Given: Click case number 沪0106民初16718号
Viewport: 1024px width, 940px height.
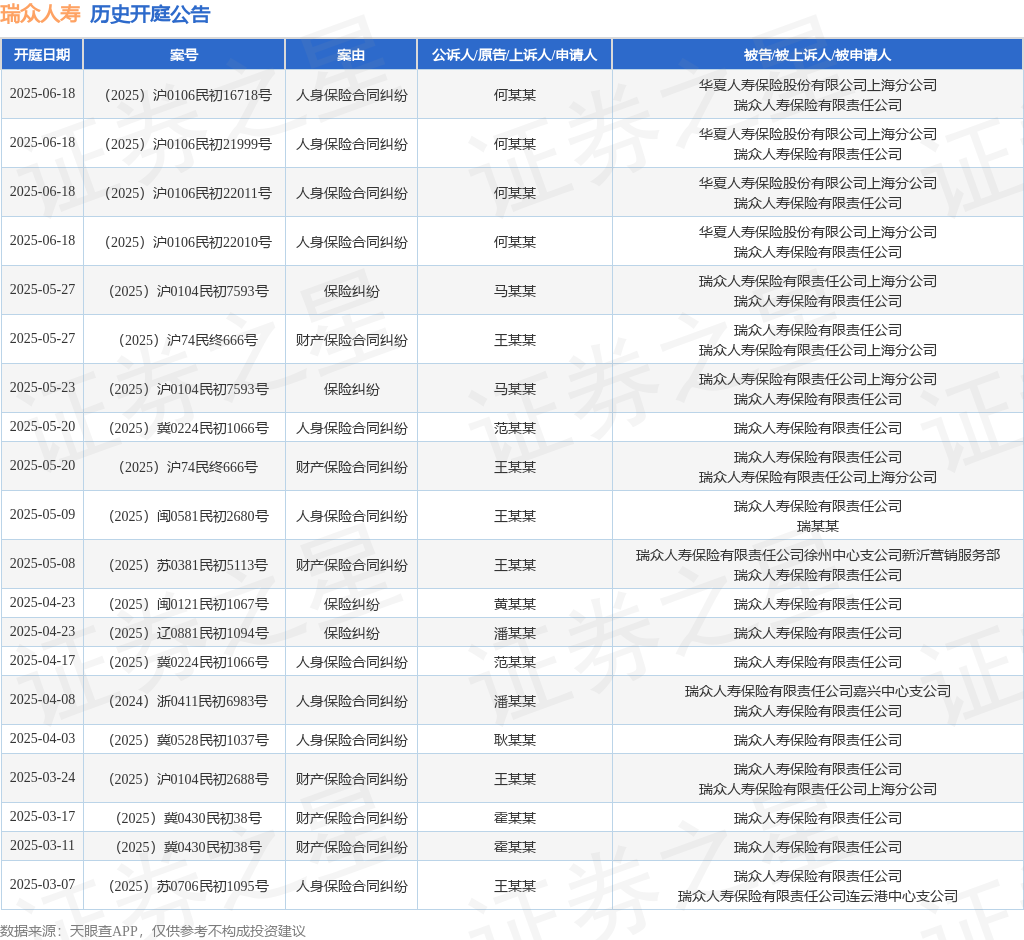Looking at the screenshot, I should click(188, 95).
